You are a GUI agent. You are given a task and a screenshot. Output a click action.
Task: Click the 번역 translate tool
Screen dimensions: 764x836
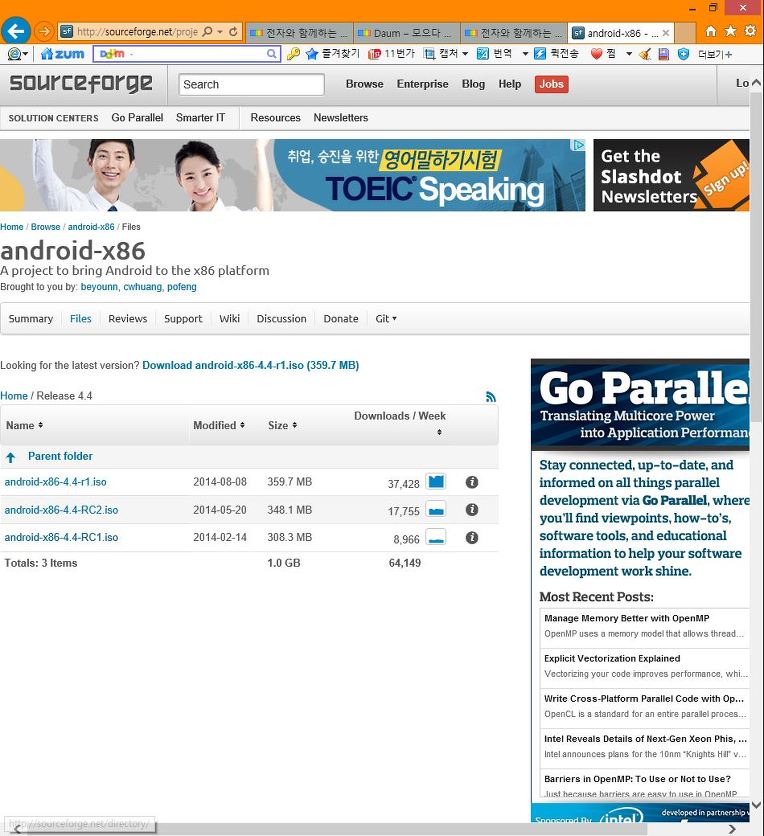[x=495, y=54]
